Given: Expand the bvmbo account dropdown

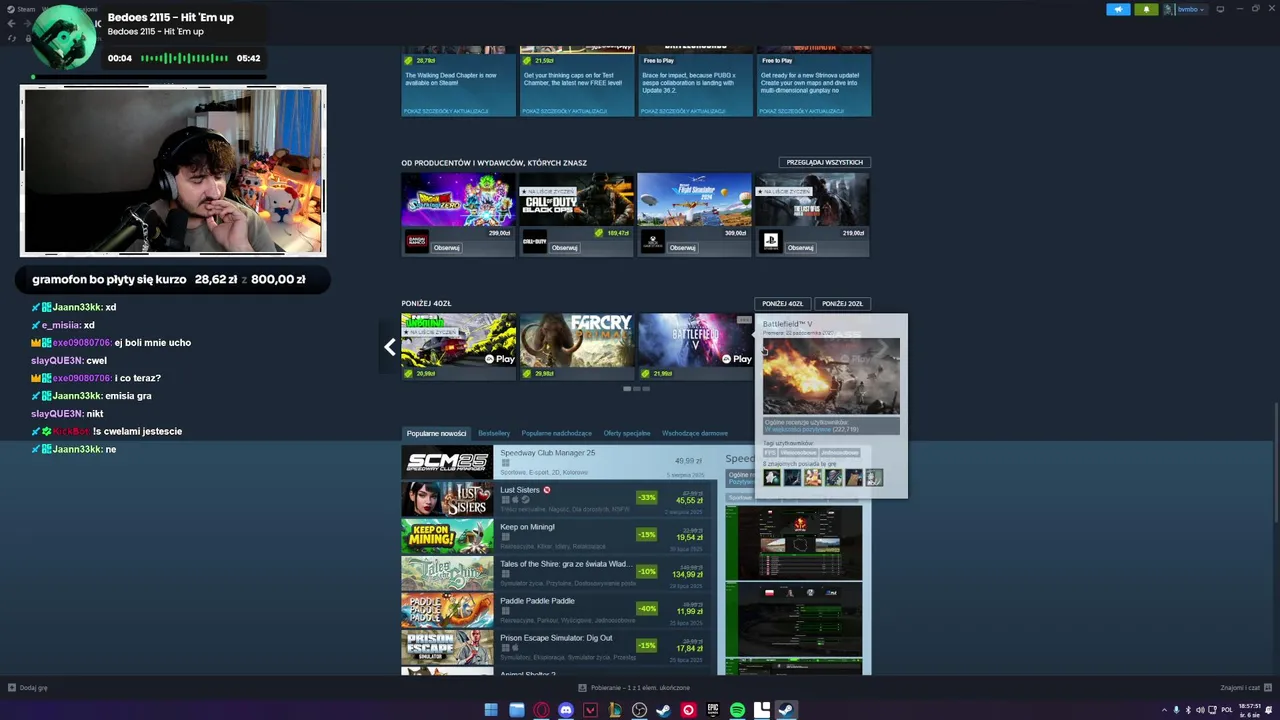Looking at the screenshot, I should (1186, 9).
